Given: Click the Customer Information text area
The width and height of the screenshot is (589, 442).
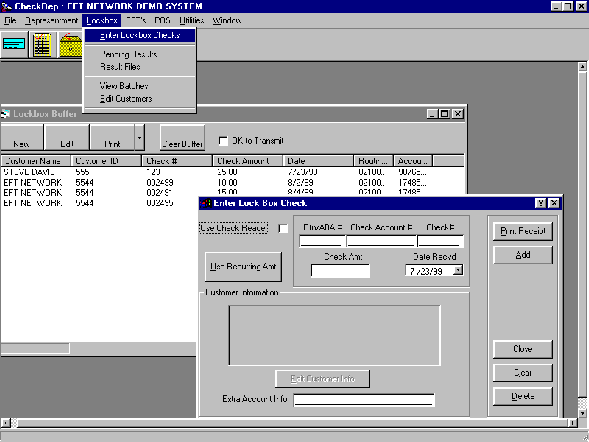Looking at the screenshot, I should (x=334, y=335).
